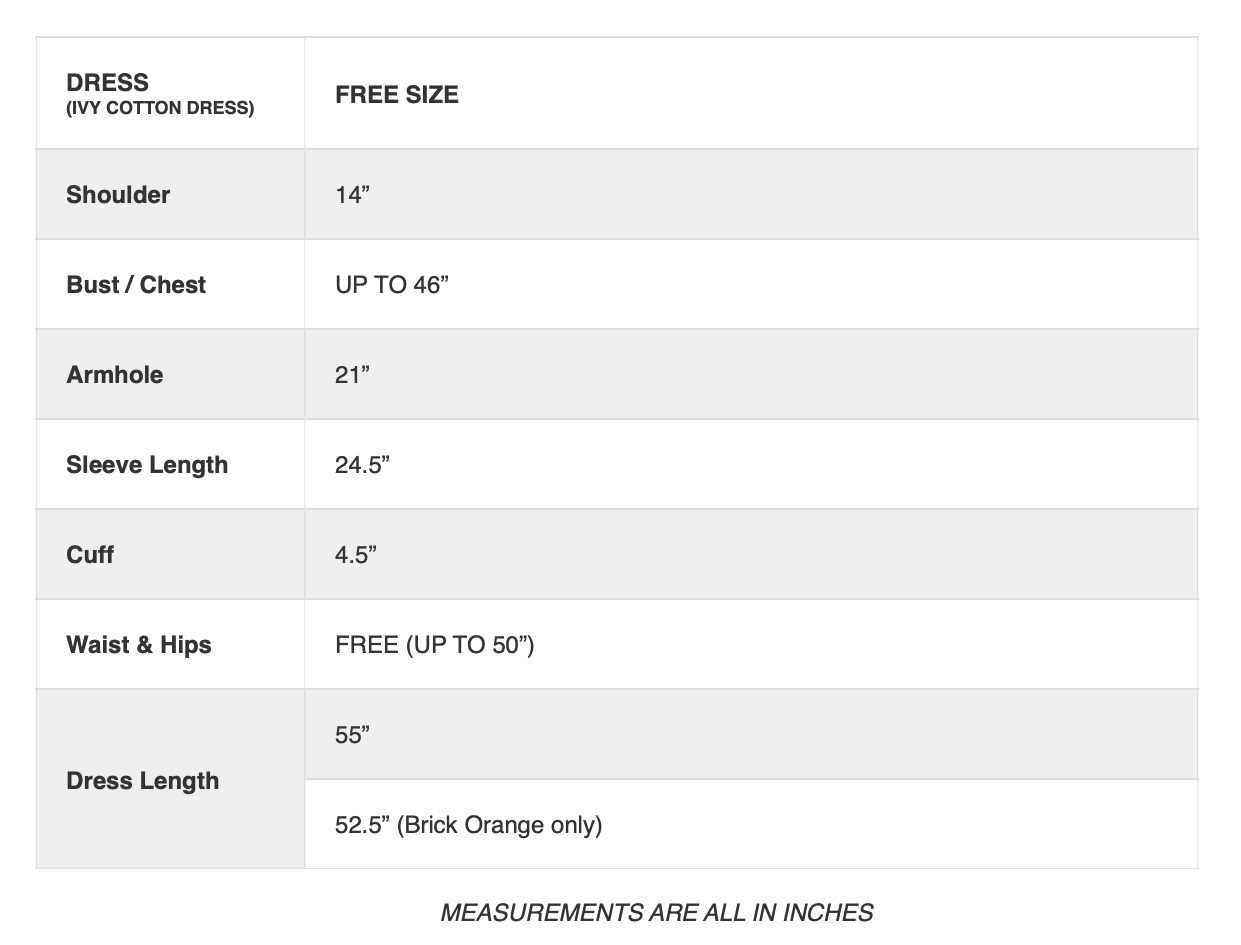Select the FREE (UP TO 50") value
Image resolution: width=1241 pixels, height=945 pixels.
[x=434, y=645]
